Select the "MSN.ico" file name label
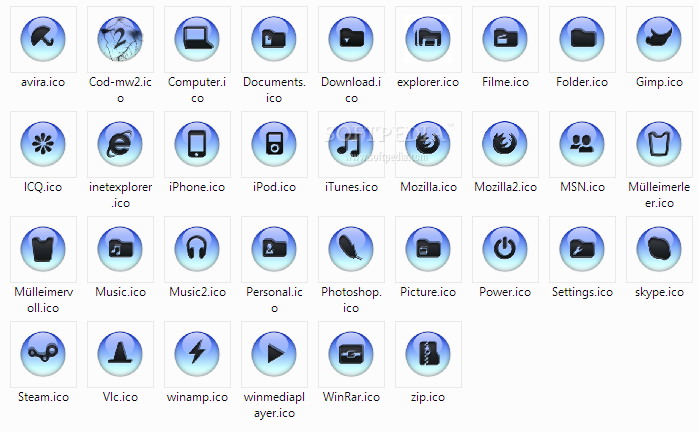 (582, 187)
